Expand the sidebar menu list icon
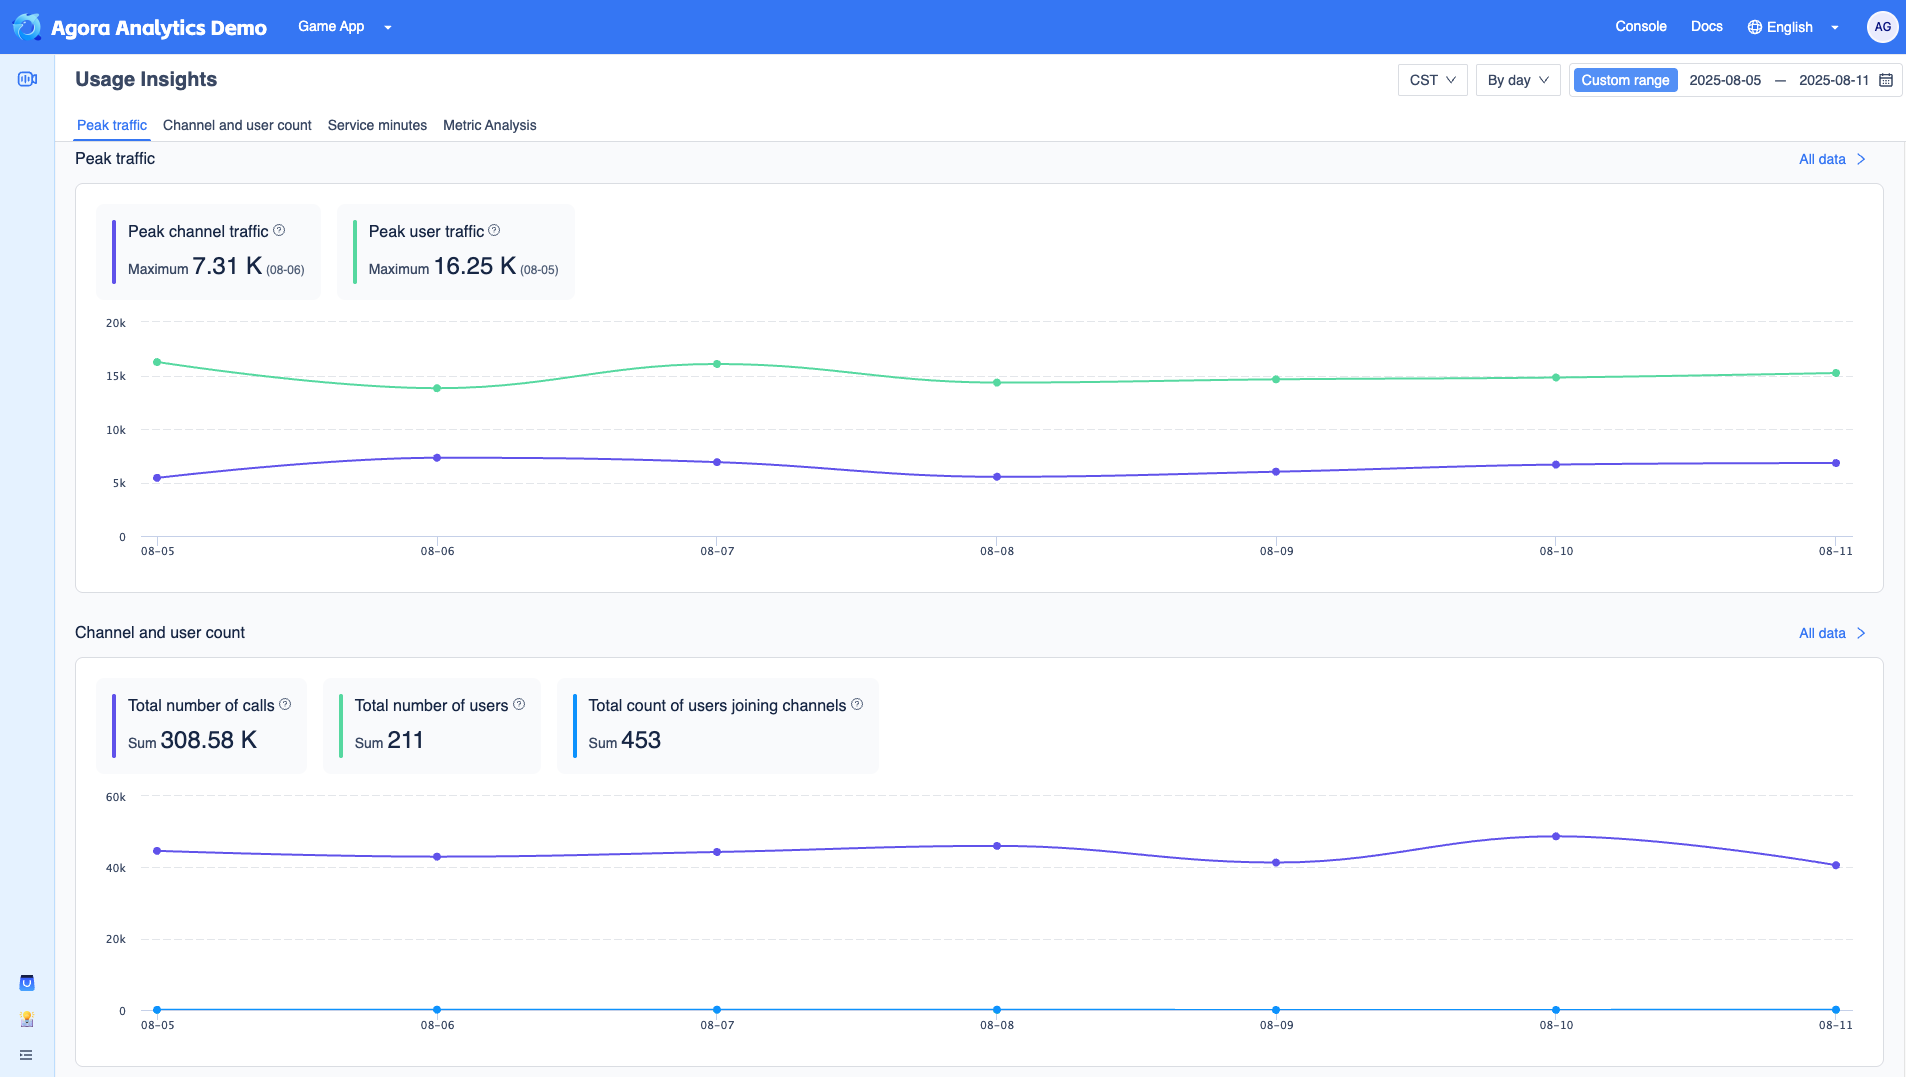Viewport: 1906px width, 1077px height. tap(26, 1055)
